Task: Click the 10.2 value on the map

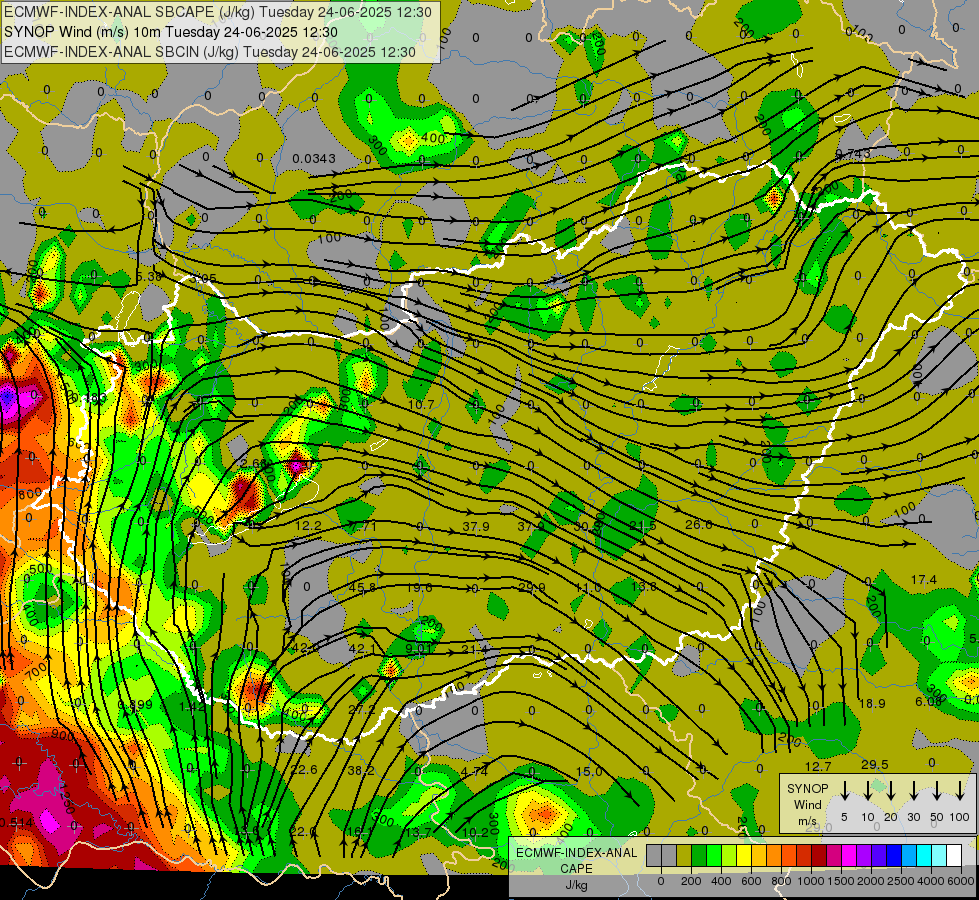Action: pos(476,833)
